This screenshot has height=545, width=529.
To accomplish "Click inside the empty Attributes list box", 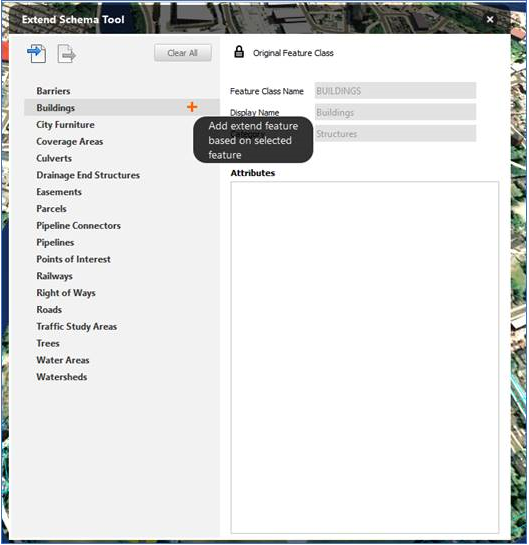I will (x=365, y=357).
